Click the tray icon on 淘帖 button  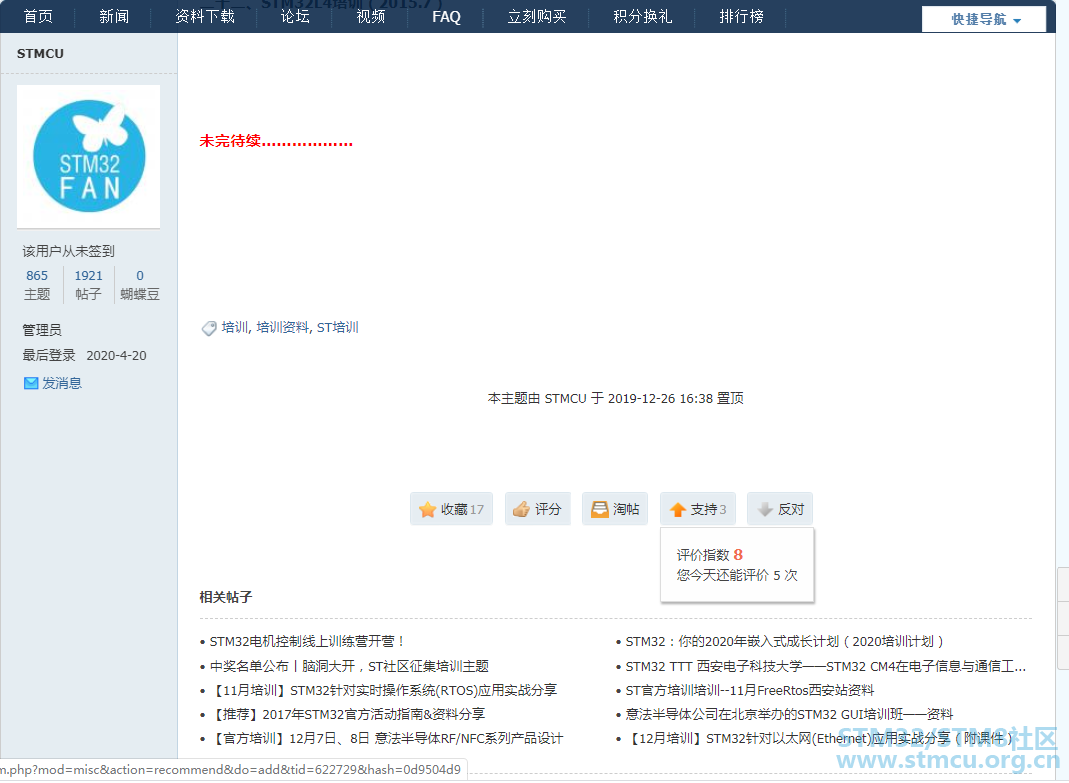pos(599,509)
